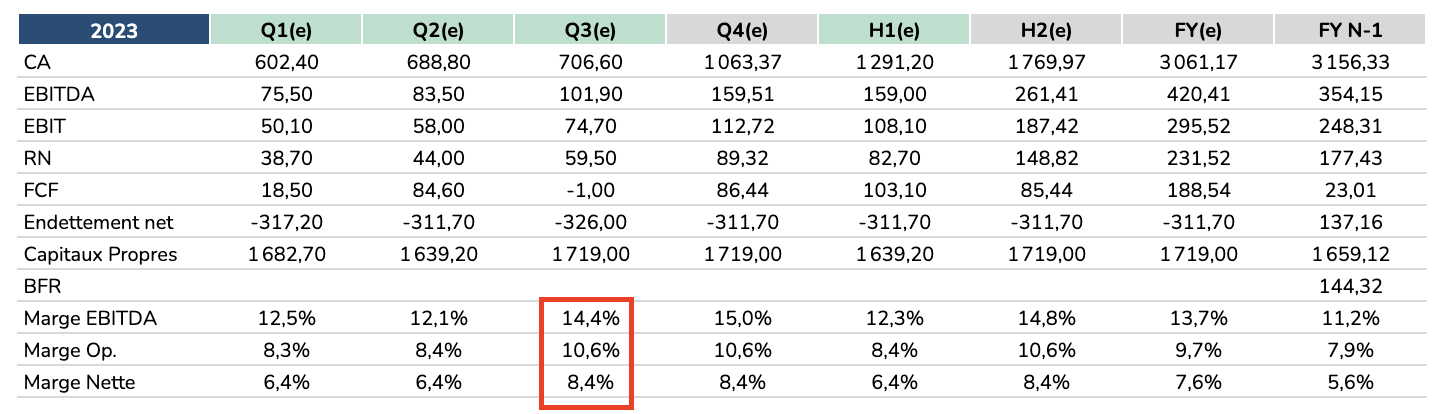
Task: Select the FY(e) column header
Action: [1197, 31]
